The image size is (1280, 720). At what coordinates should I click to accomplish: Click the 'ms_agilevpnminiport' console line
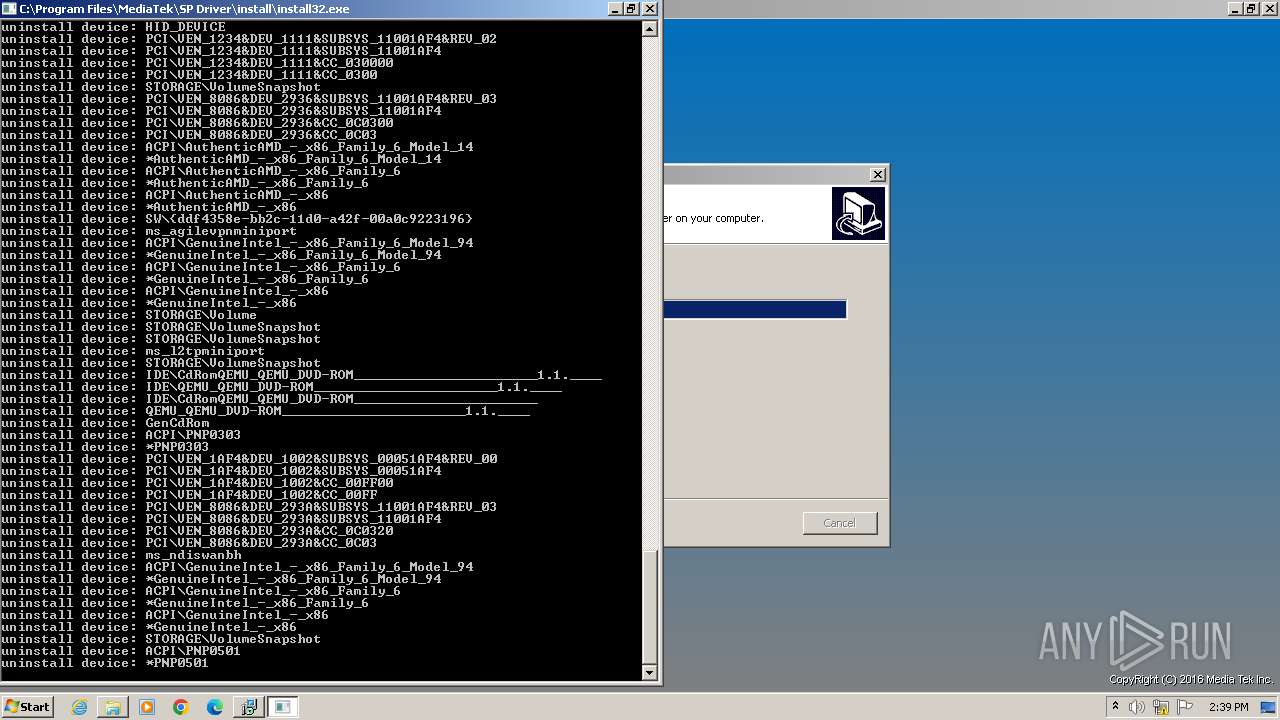[x=149, y=231]
